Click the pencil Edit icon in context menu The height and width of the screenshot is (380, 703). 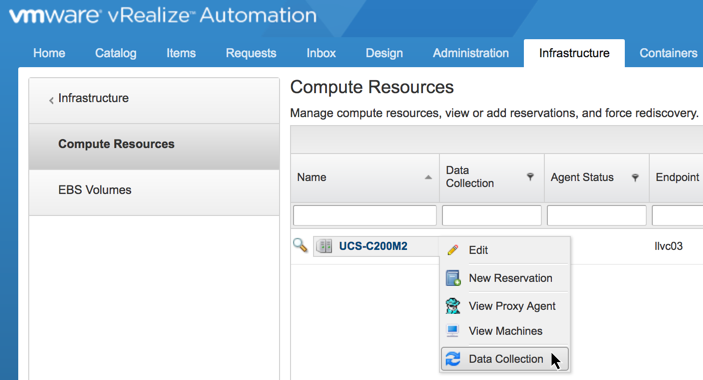[x=453, y=250]
